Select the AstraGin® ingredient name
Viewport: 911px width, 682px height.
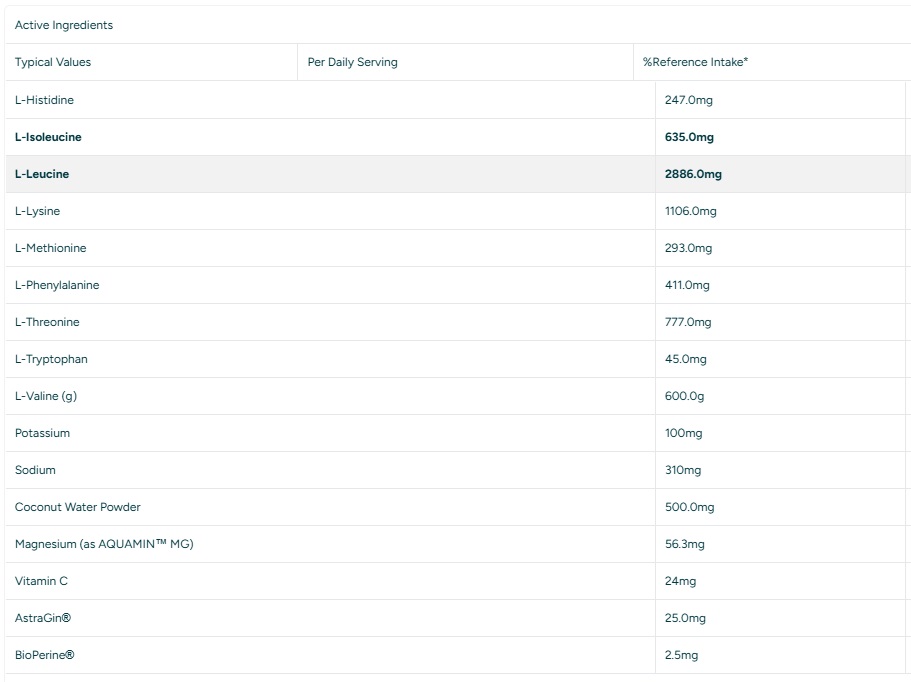tap(43, 618)
